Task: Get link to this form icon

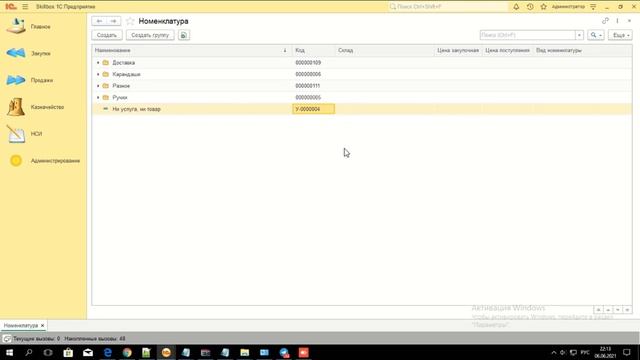Action: click(605, 21)
